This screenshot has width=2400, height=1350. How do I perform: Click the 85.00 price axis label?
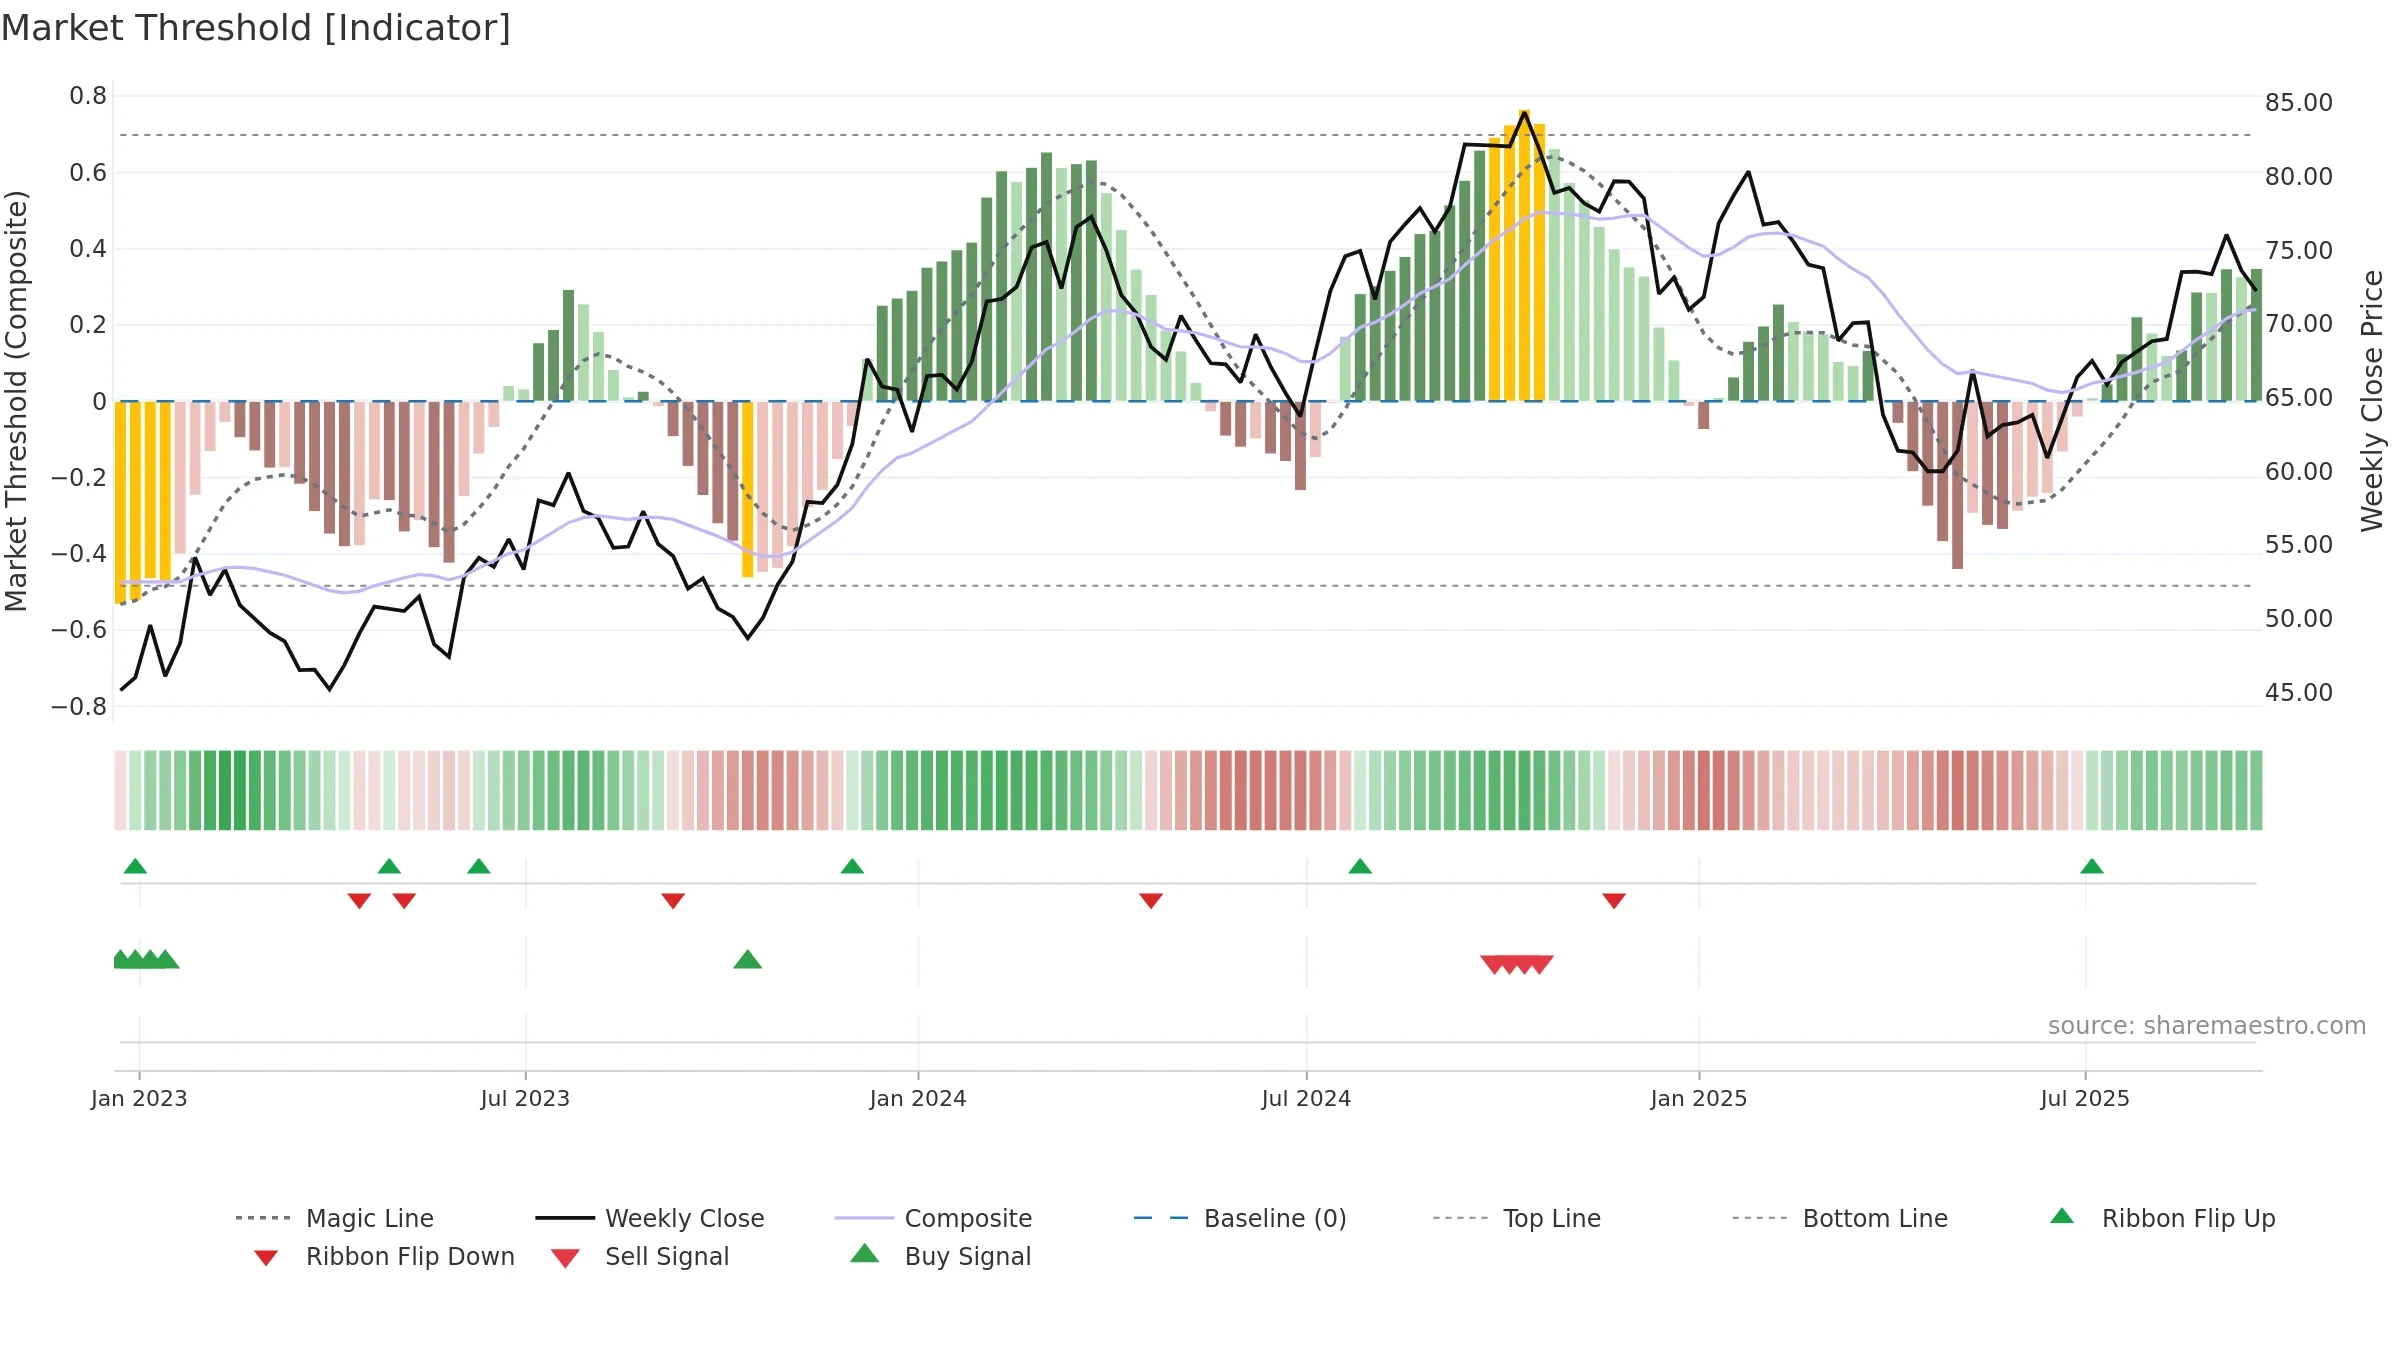tap(2299, 103)
